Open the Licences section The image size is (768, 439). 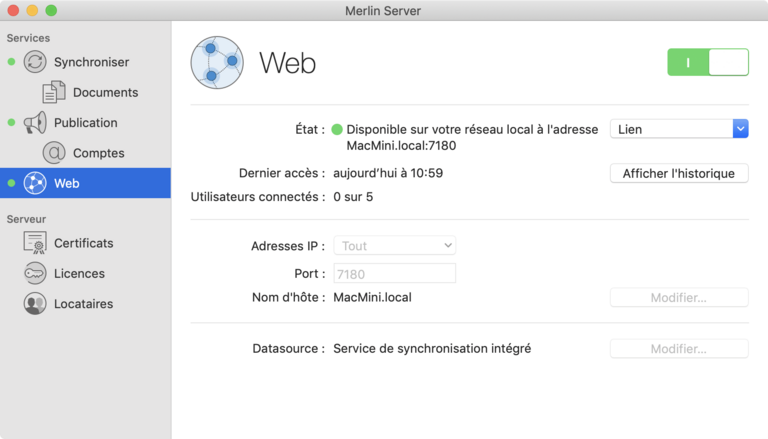tap(85, 273)
